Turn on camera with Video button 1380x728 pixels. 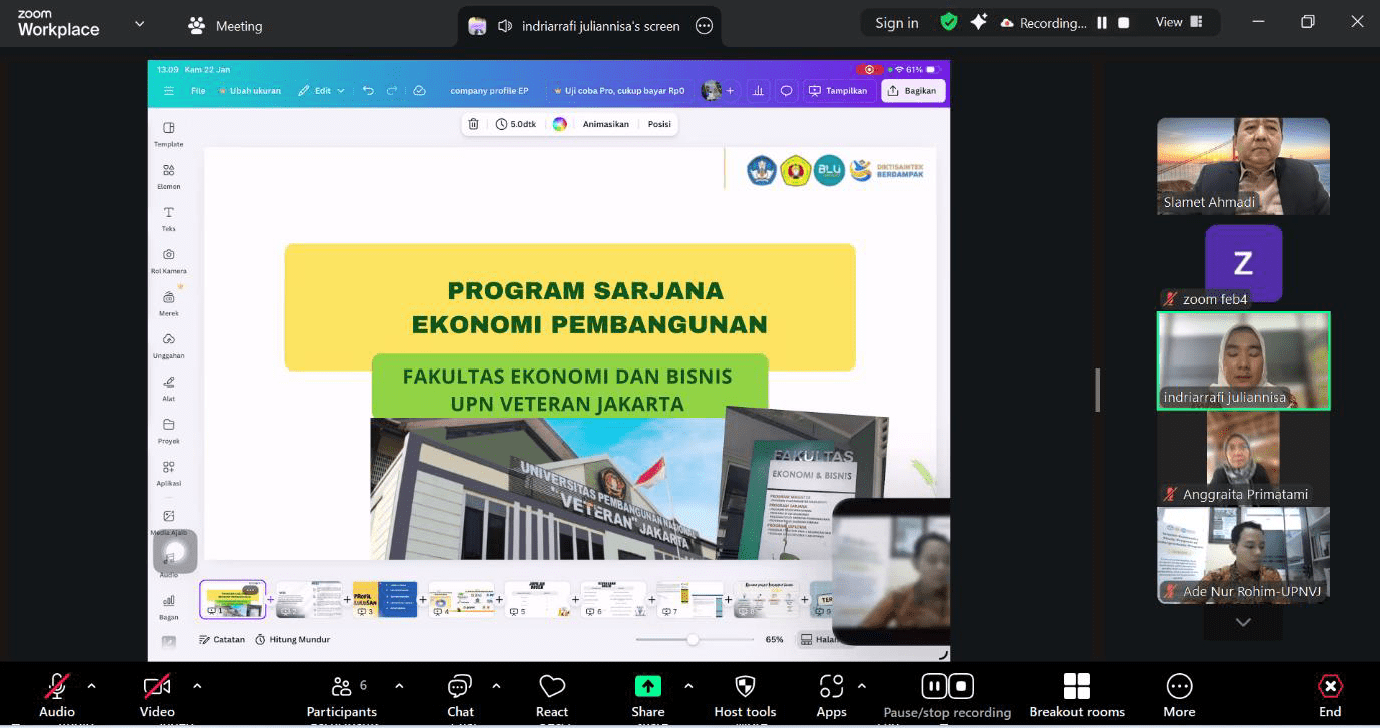coord(157,694)
